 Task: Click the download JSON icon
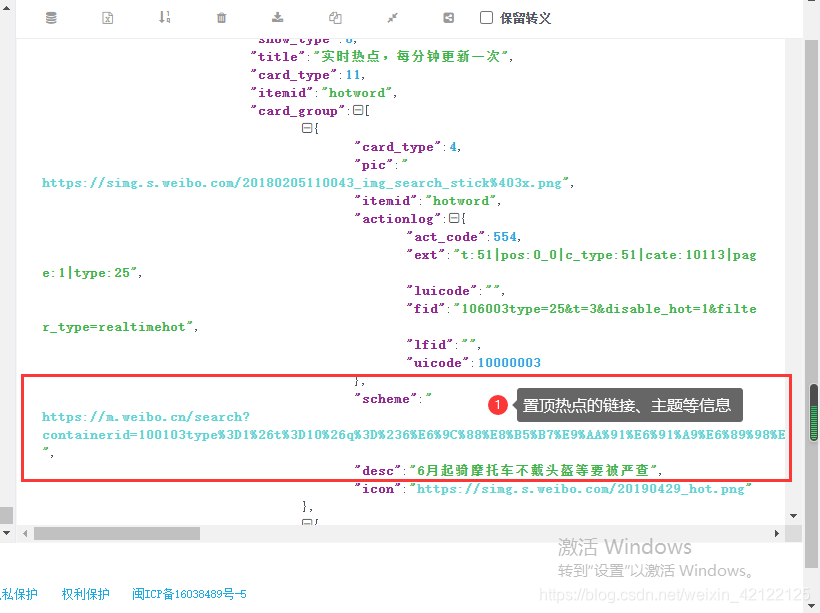pyautogui.click(x=278, y=18)
